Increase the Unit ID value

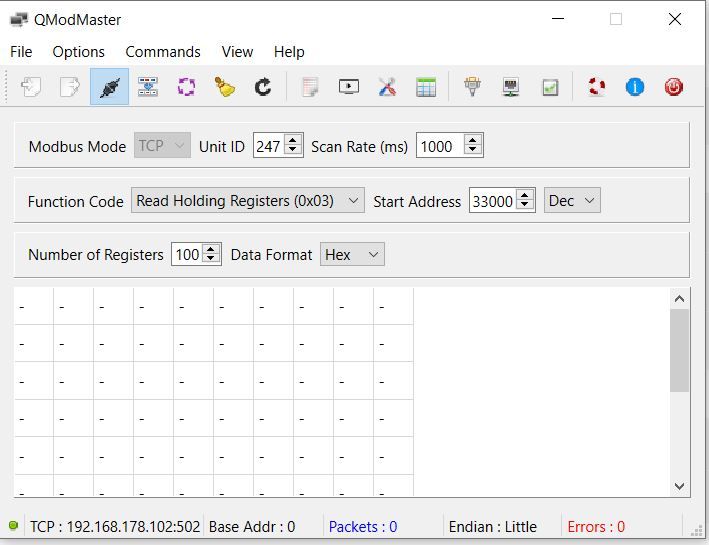[293, 140]
